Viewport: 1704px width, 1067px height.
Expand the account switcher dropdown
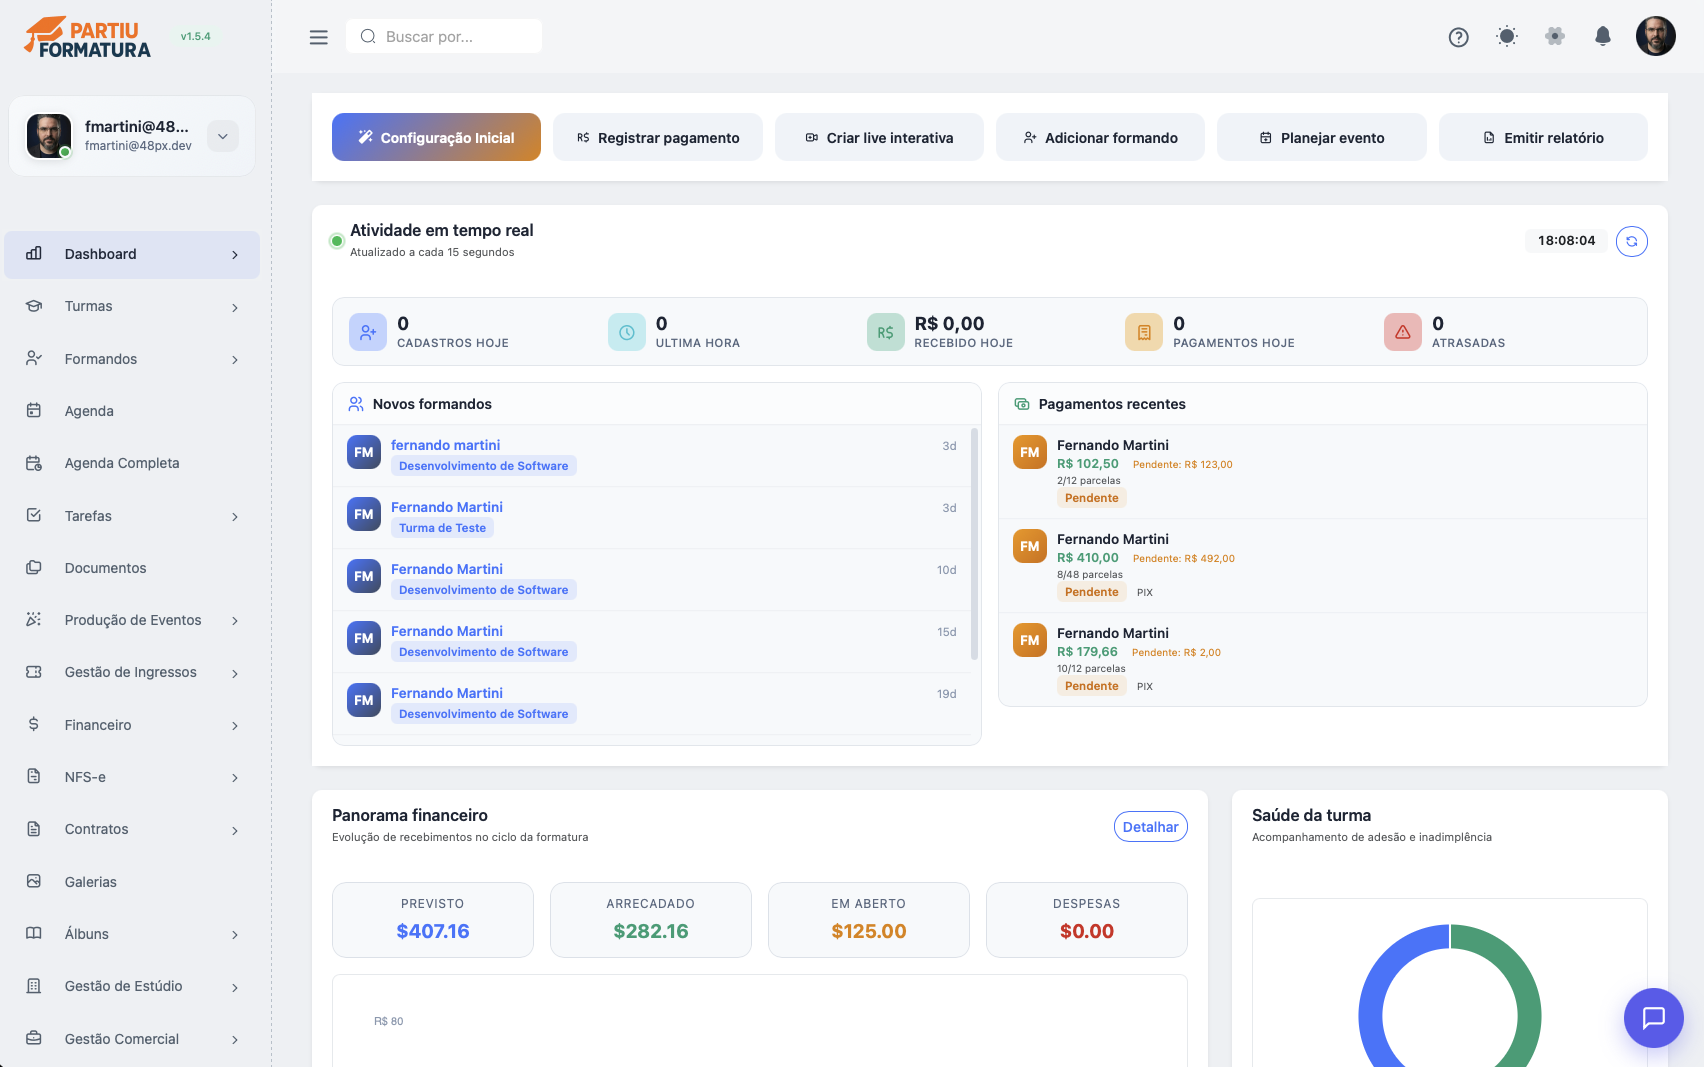point(223,136)
